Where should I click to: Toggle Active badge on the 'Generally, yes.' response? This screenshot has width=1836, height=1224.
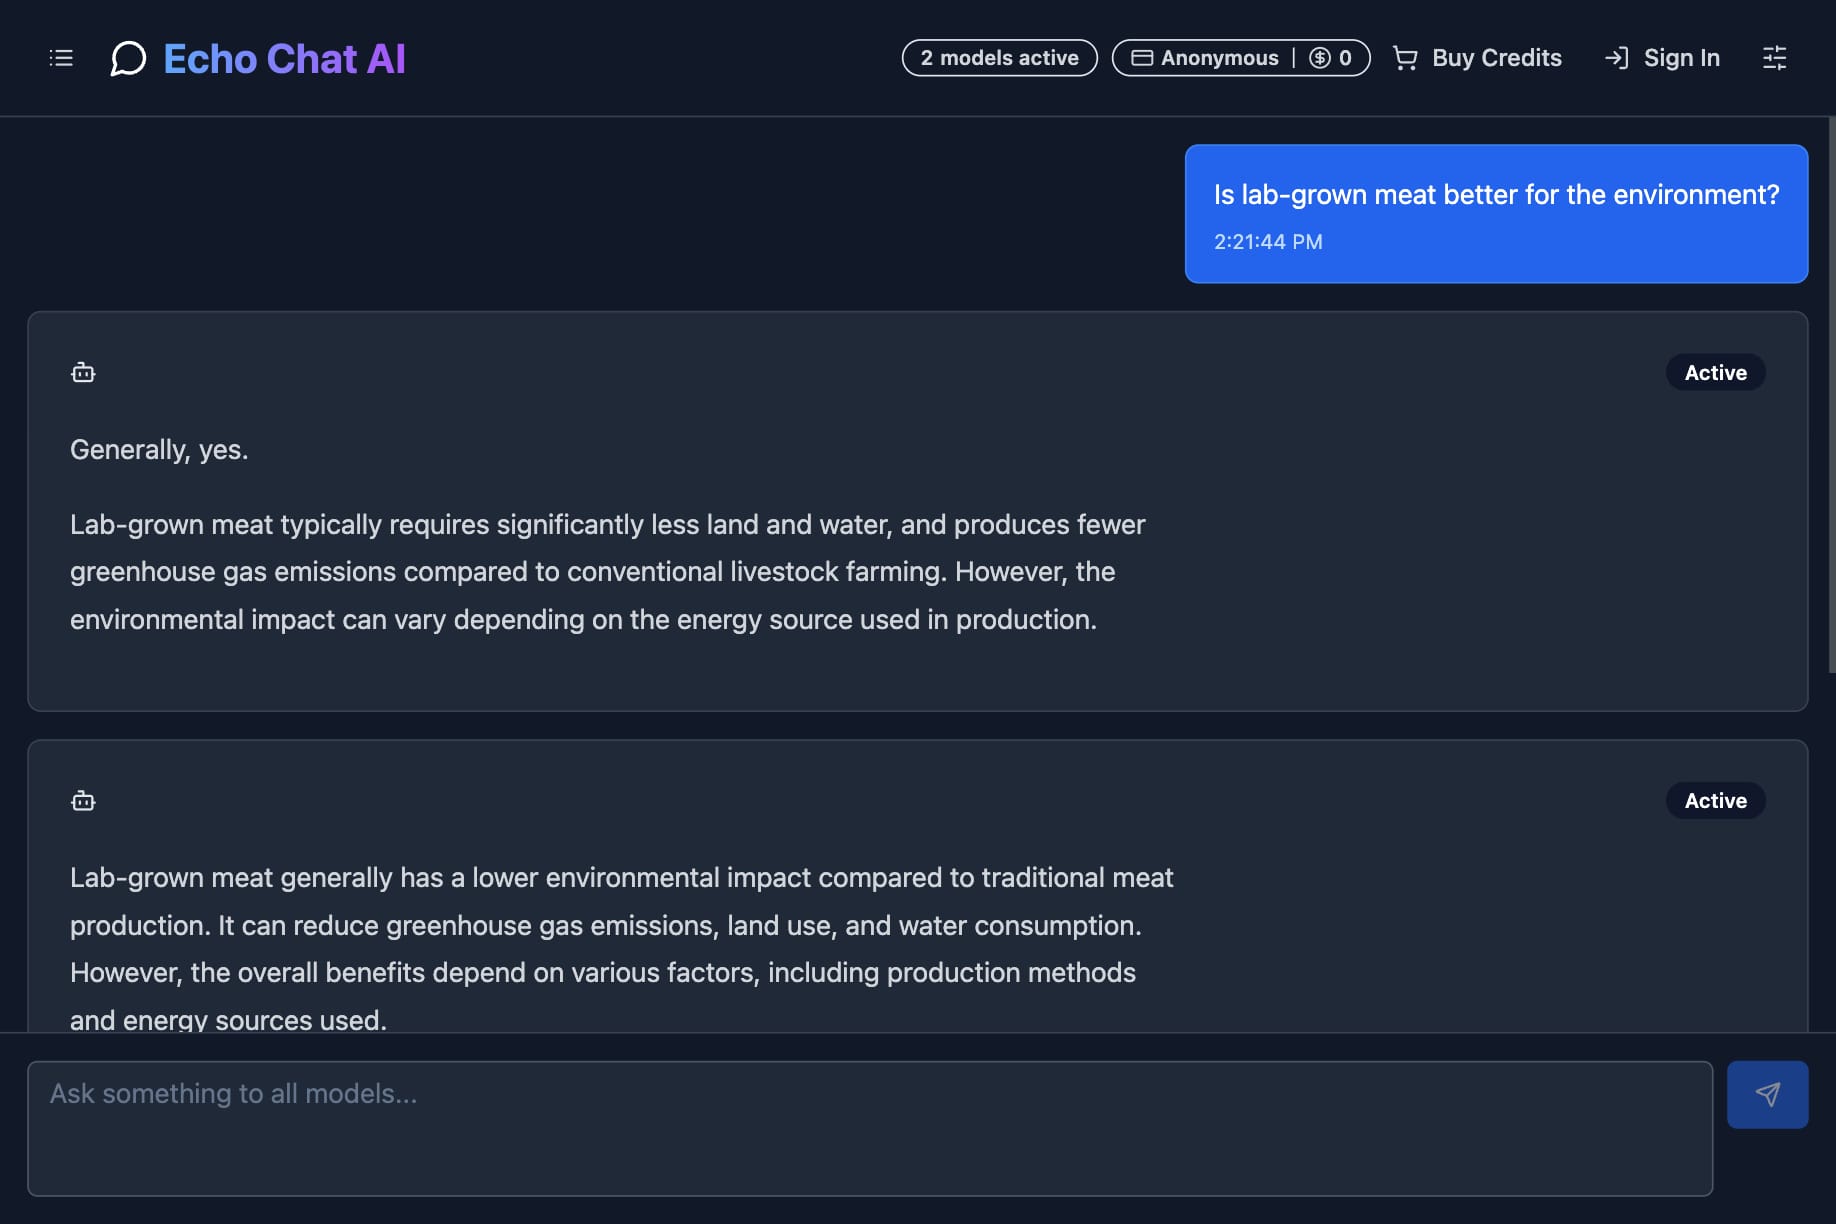click(x=1715, y=372)
